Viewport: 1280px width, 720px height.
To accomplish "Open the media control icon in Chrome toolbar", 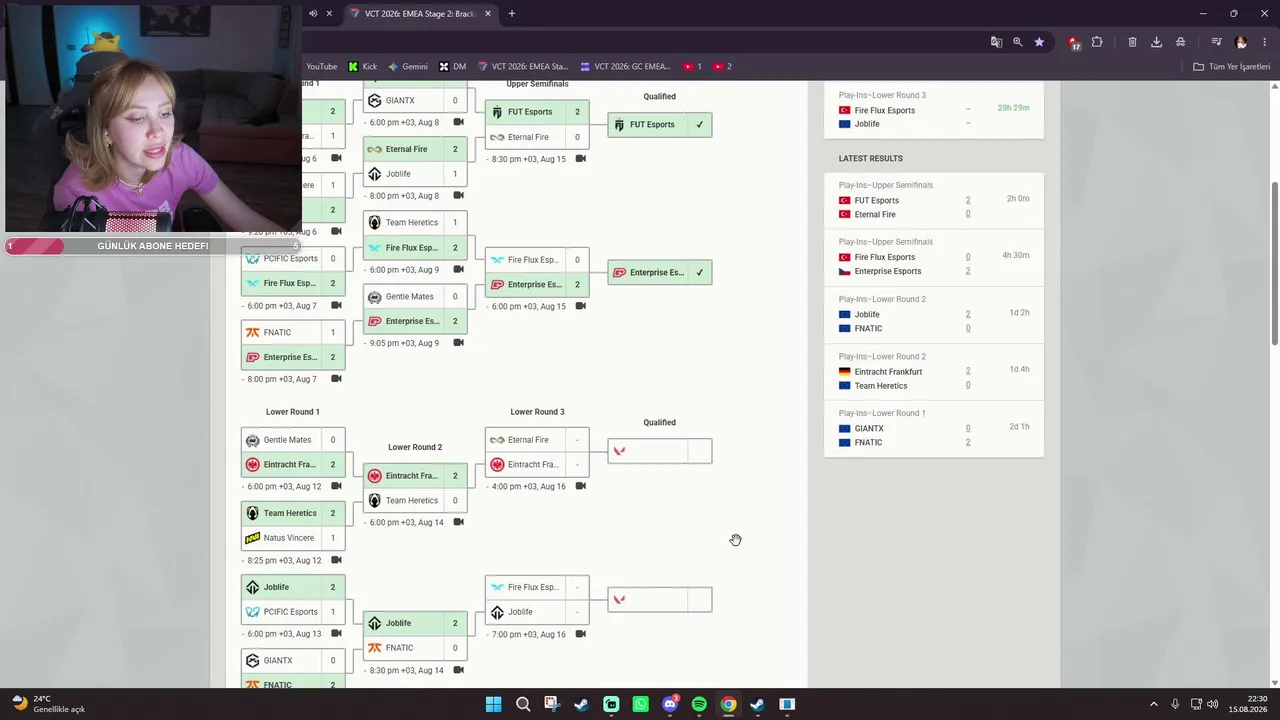I will (1216, 42).
